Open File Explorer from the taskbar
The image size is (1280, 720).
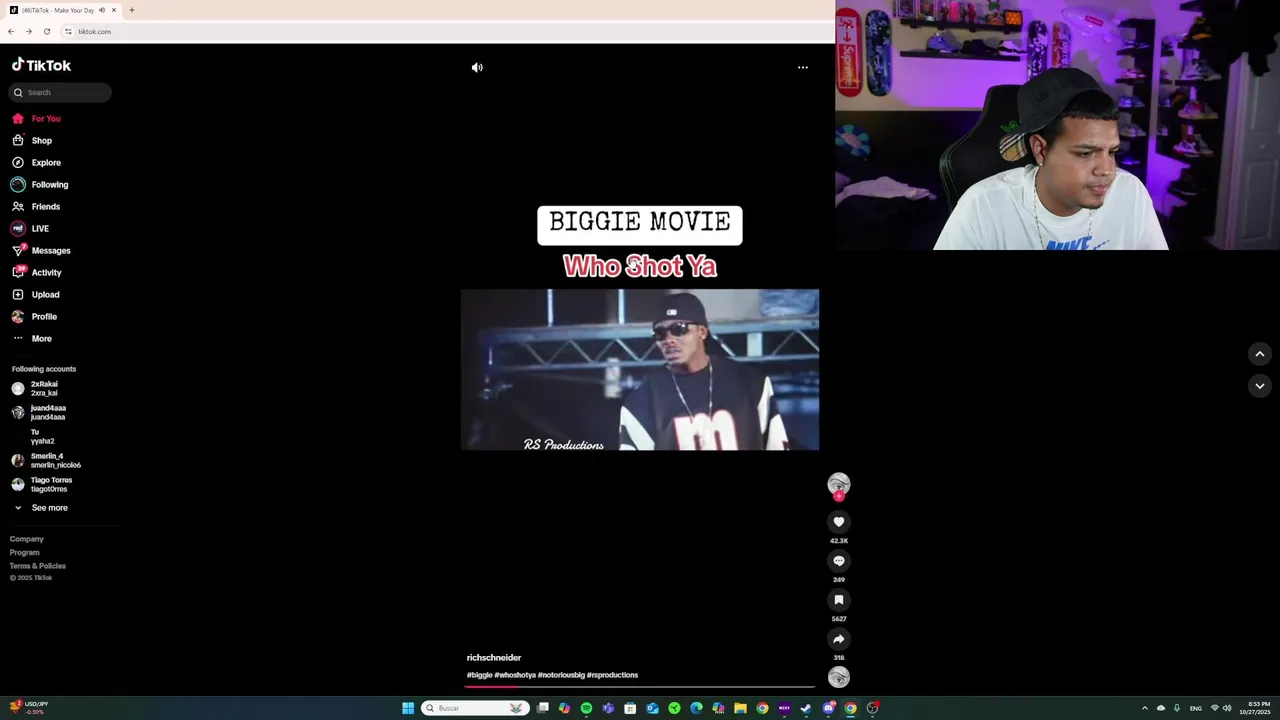(740, 708)
